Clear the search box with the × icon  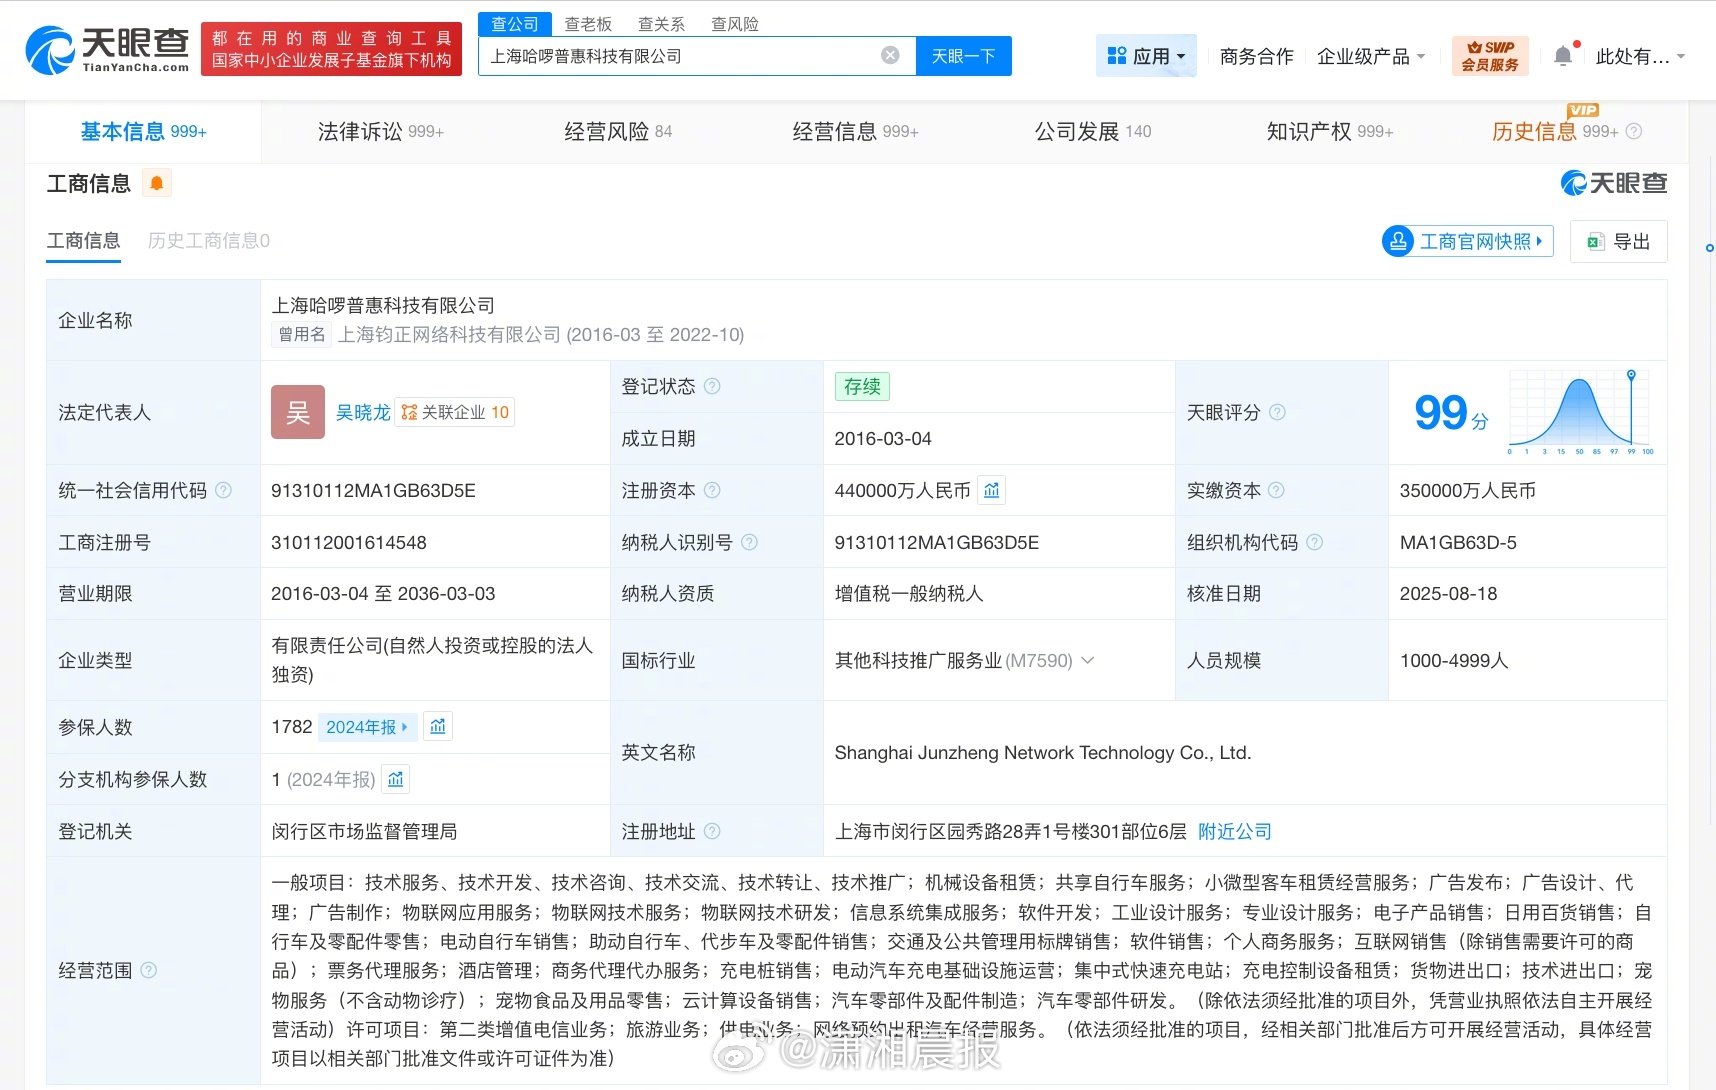(x=890, y=55)
